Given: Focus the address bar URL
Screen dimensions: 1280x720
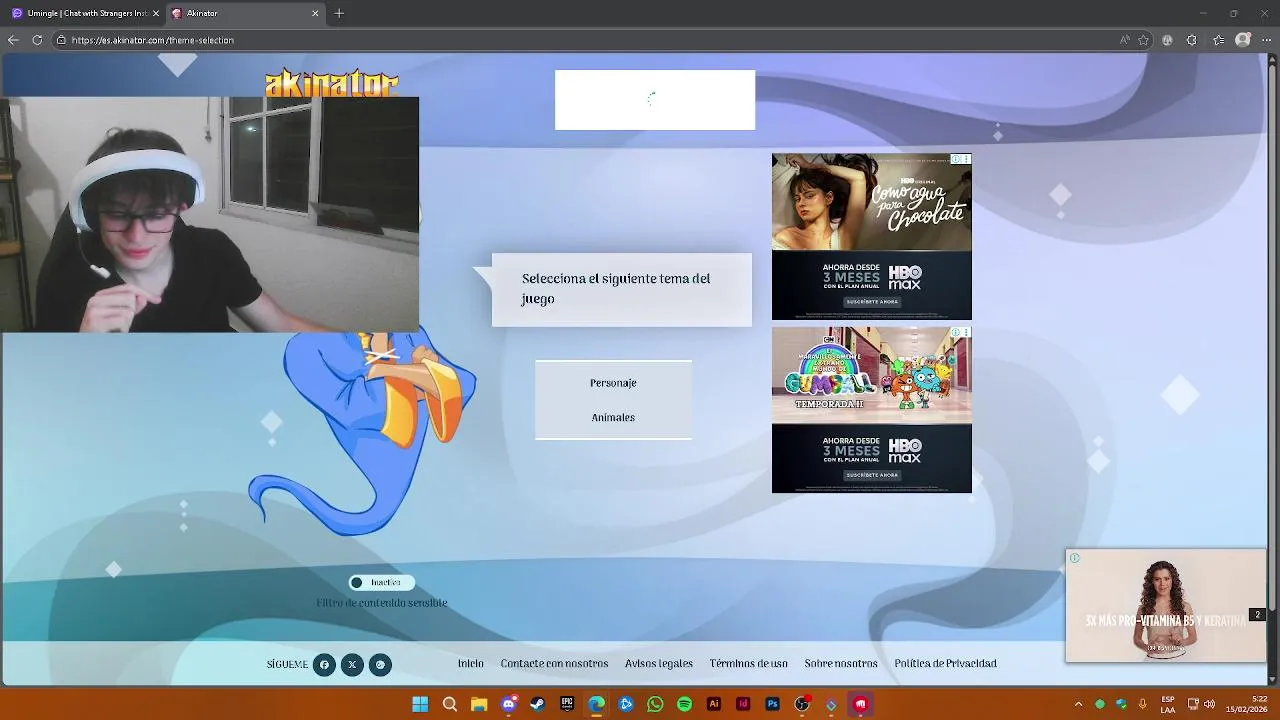Looking at the screenshot, I should 152,40.
